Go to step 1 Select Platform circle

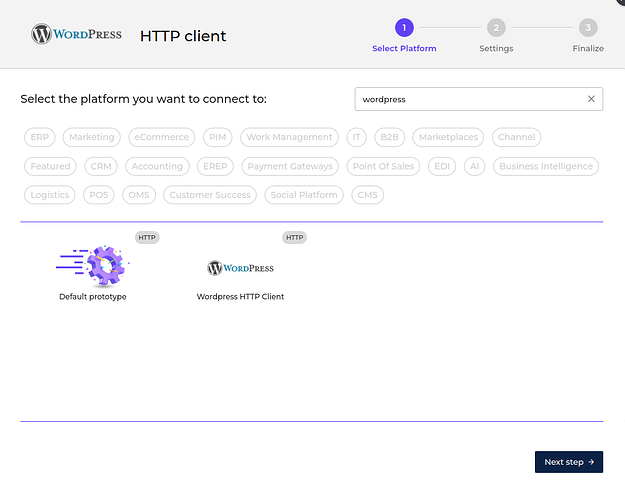pyautogui.click(x=404, y=28)
